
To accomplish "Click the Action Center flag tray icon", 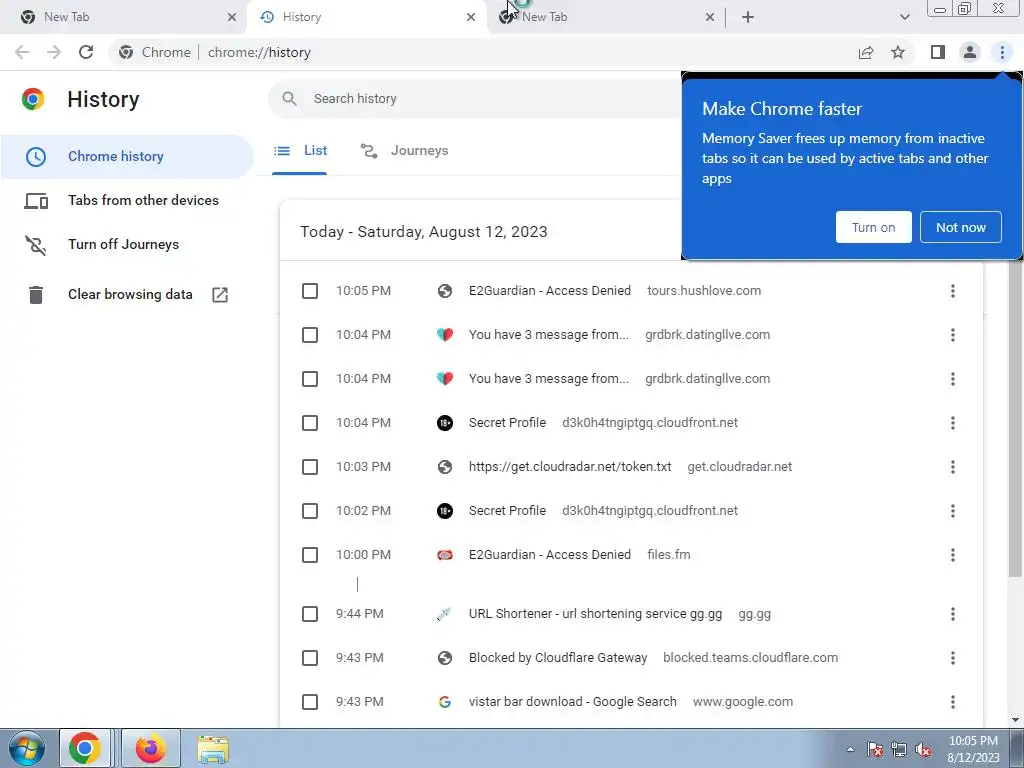I will pyautogui.click(x=875, y=749).
